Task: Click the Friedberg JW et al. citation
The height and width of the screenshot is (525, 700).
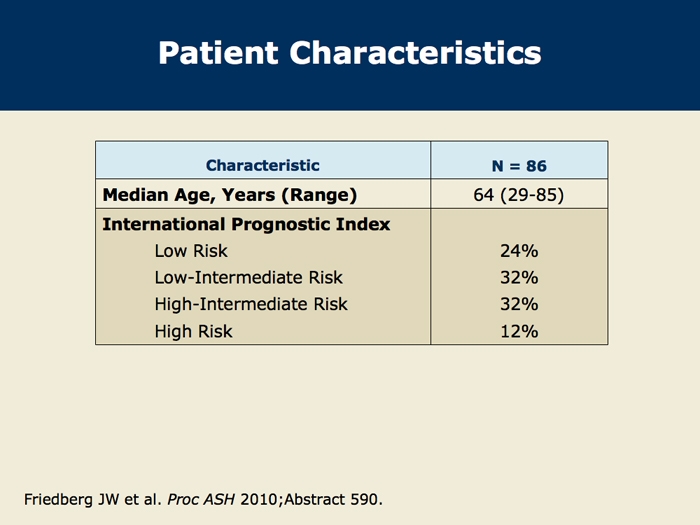Action: pyautogui.click(x=92, y=499)
